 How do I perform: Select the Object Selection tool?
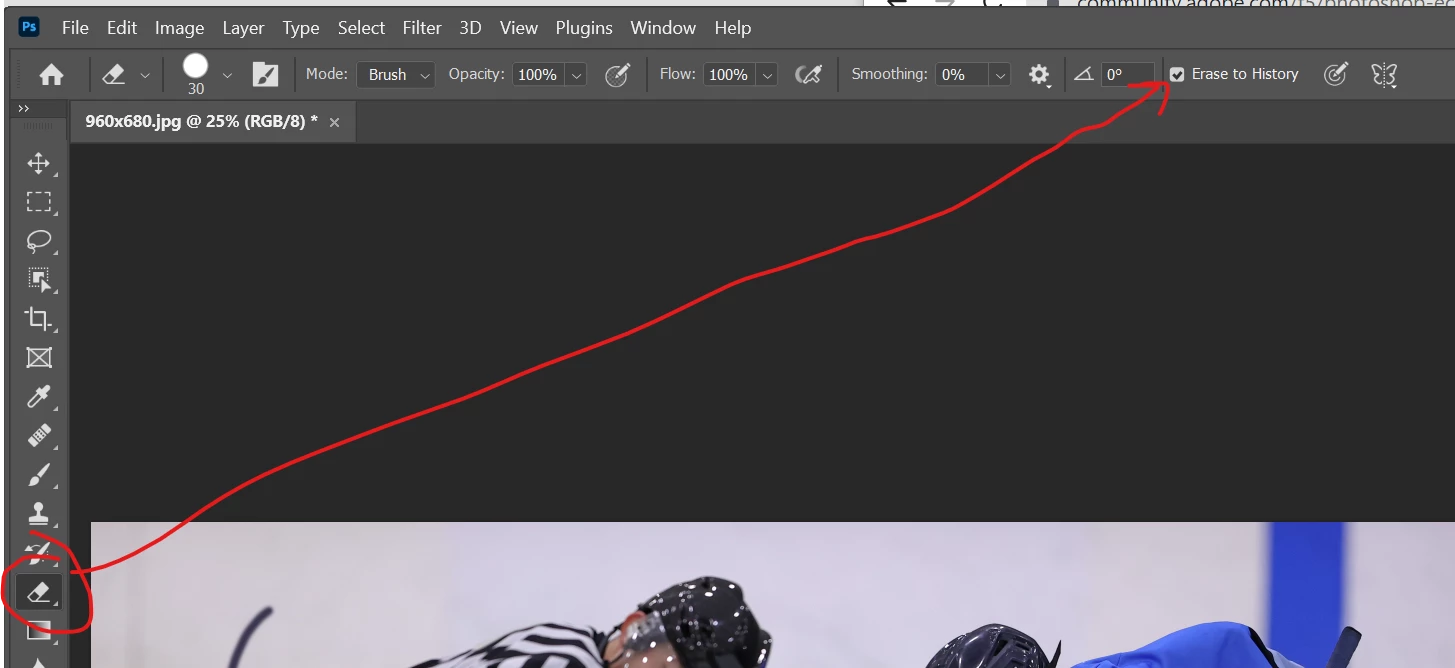[38, 280]
